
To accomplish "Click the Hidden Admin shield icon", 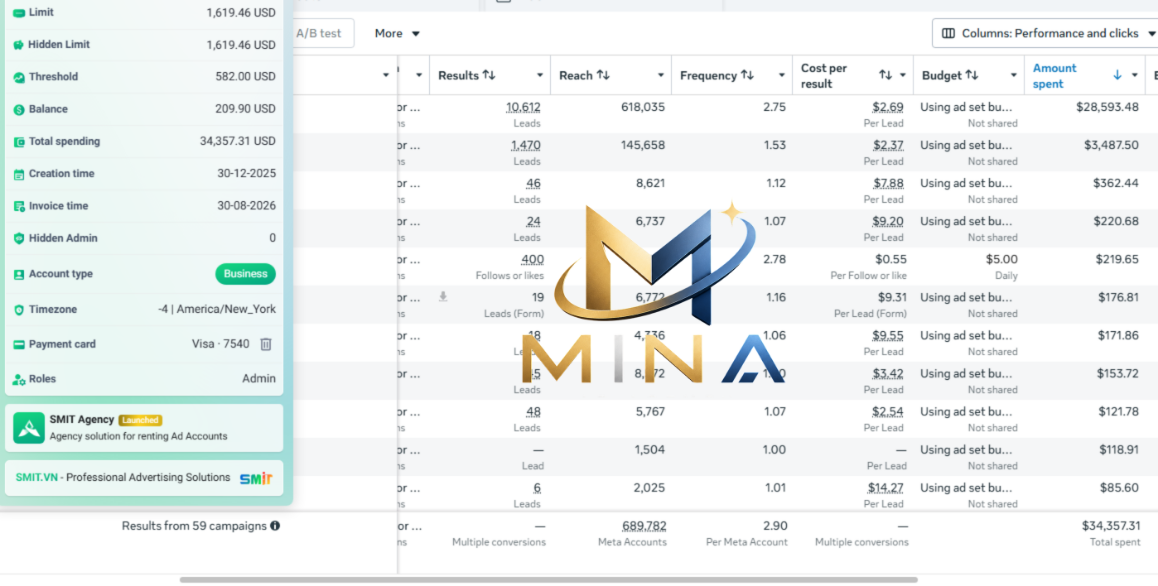I will coord(19,238).
